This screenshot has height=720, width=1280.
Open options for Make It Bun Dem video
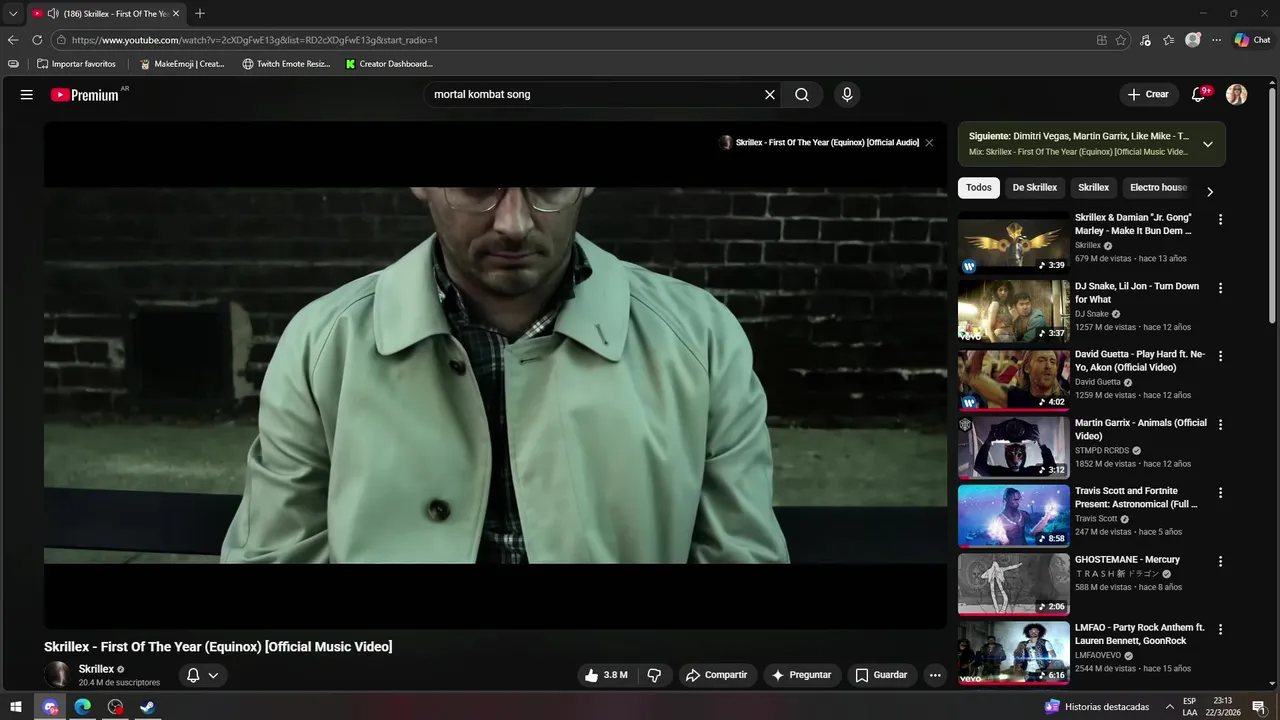[1220, 219]
